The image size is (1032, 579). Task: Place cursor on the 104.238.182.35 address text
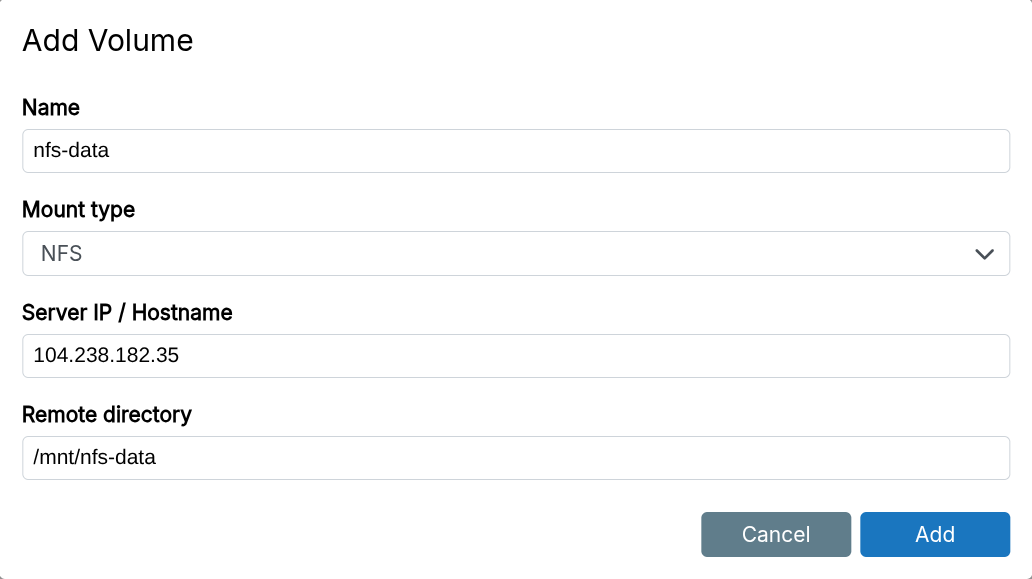106,356
